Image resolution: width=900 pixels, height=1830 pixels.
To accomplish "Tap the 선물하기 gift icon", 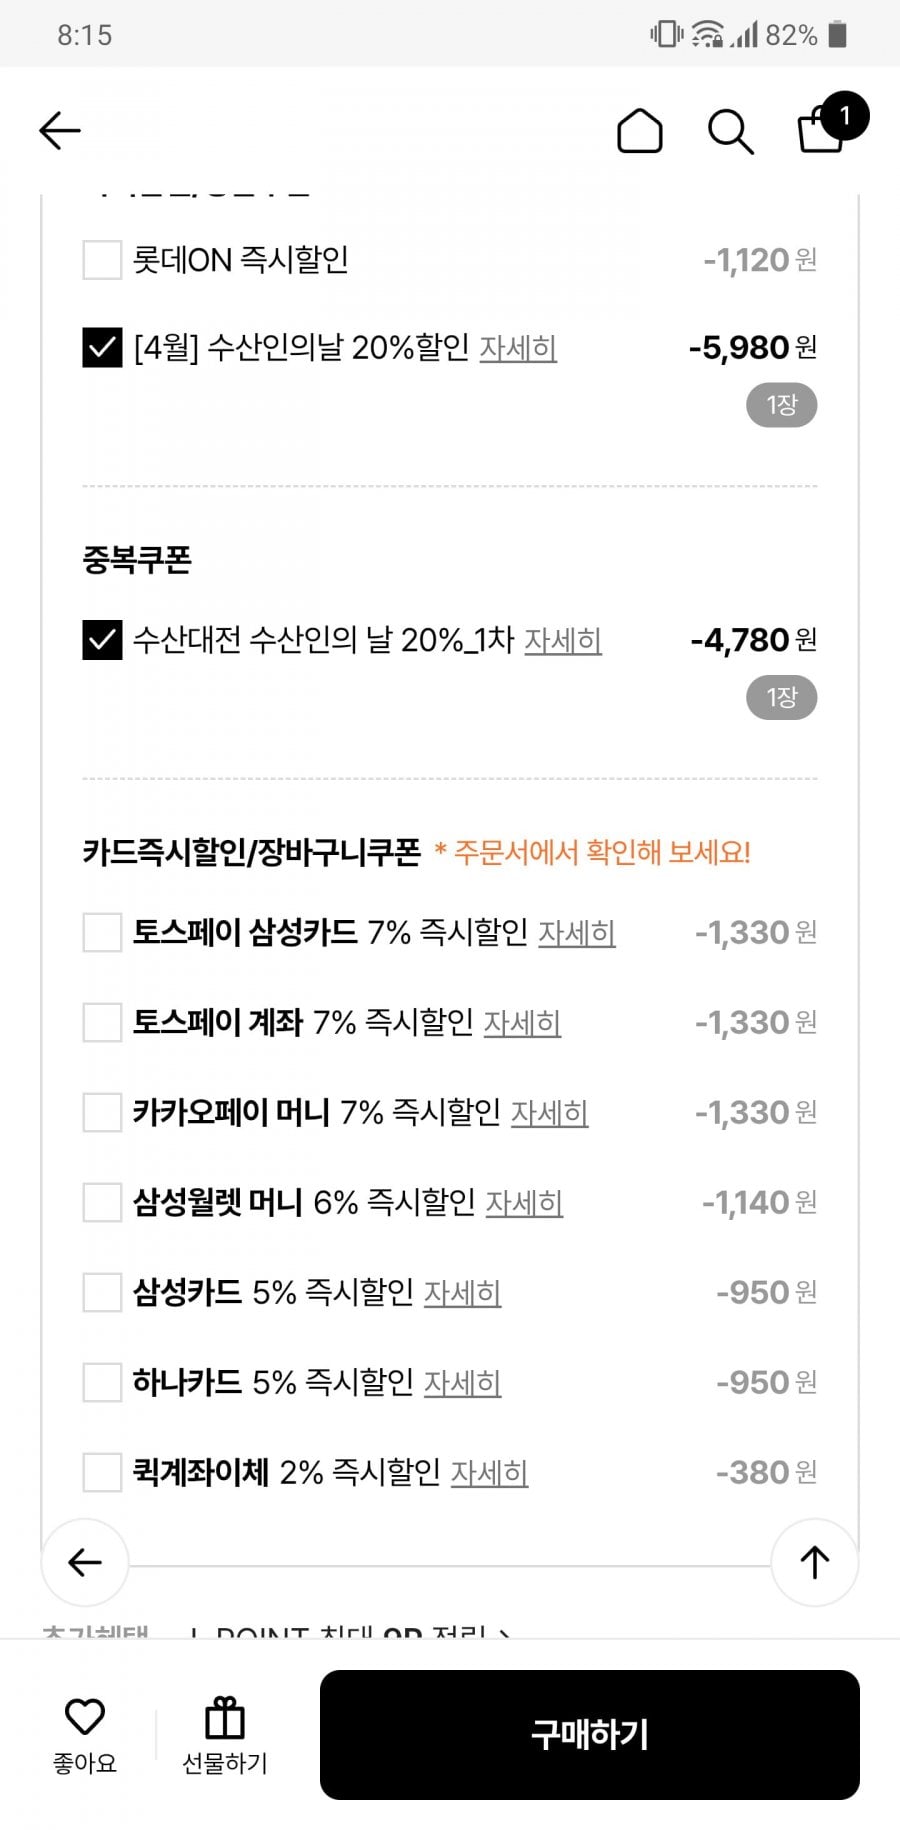I will [x=225, y=1720].
